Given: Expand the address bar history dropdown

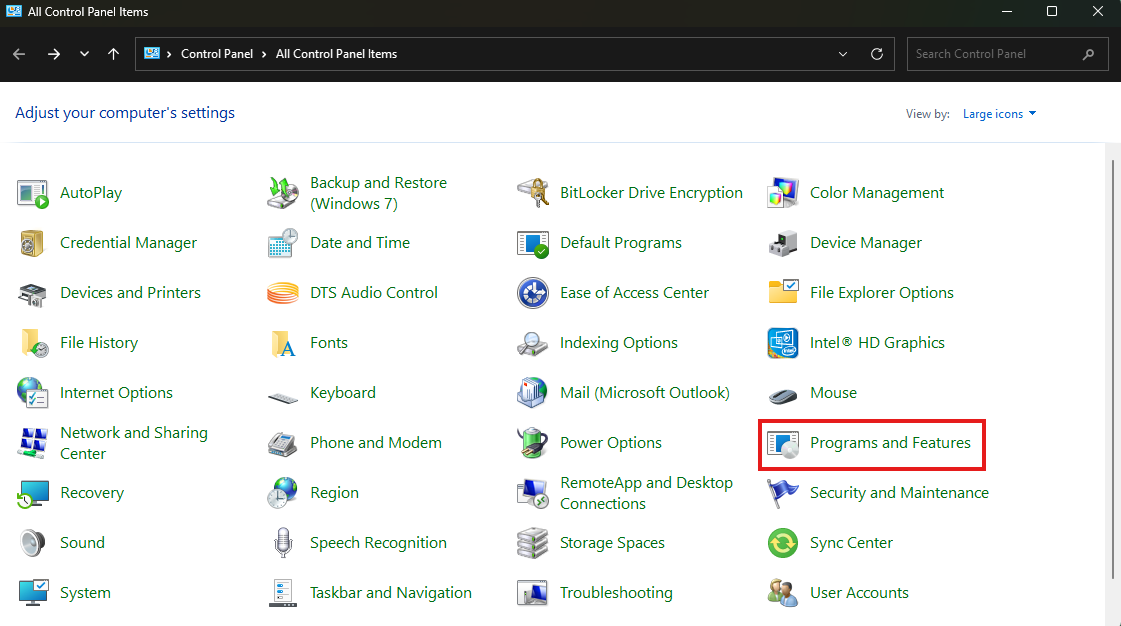Looking at the screenshot, I should tap(843, 54).
